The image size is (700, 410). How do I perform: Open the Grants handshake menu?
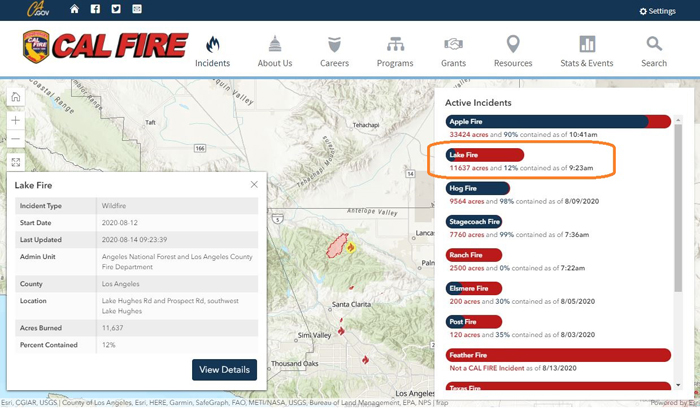[454, 51]
